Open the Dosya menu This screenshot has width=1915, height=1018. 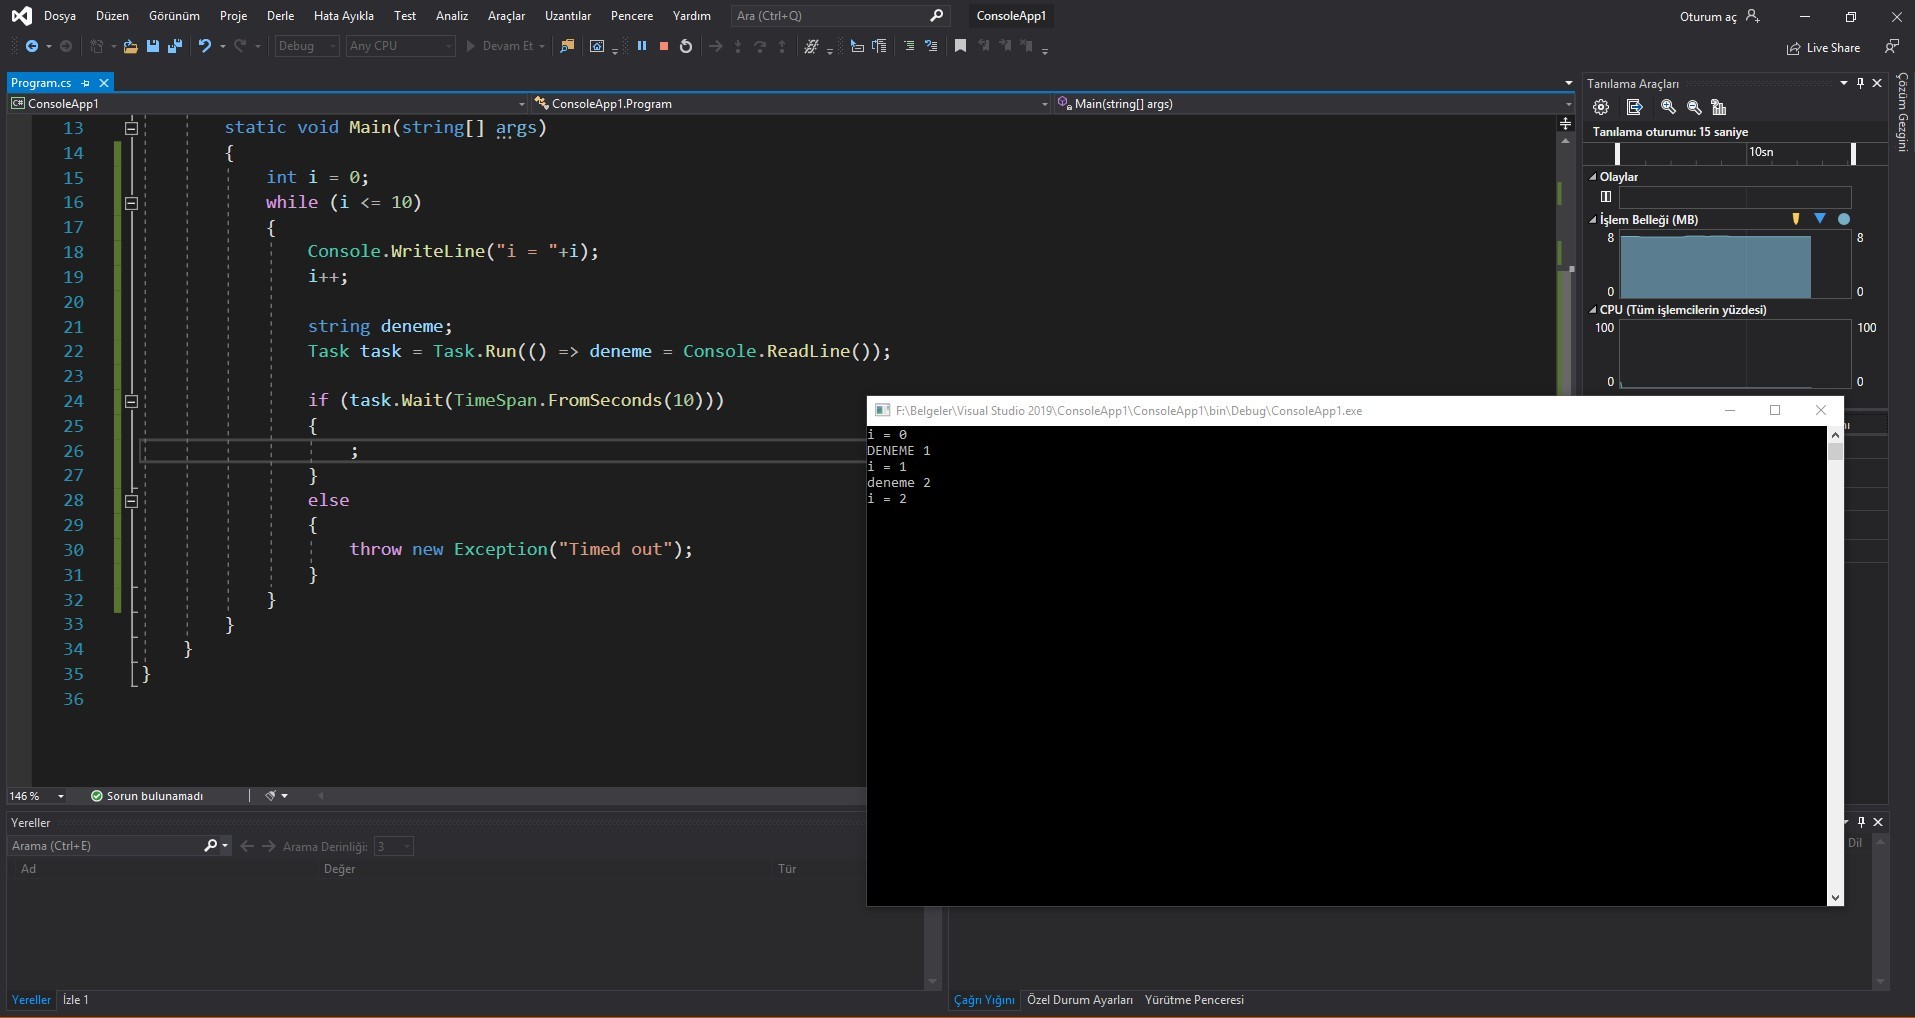(60, 16)
